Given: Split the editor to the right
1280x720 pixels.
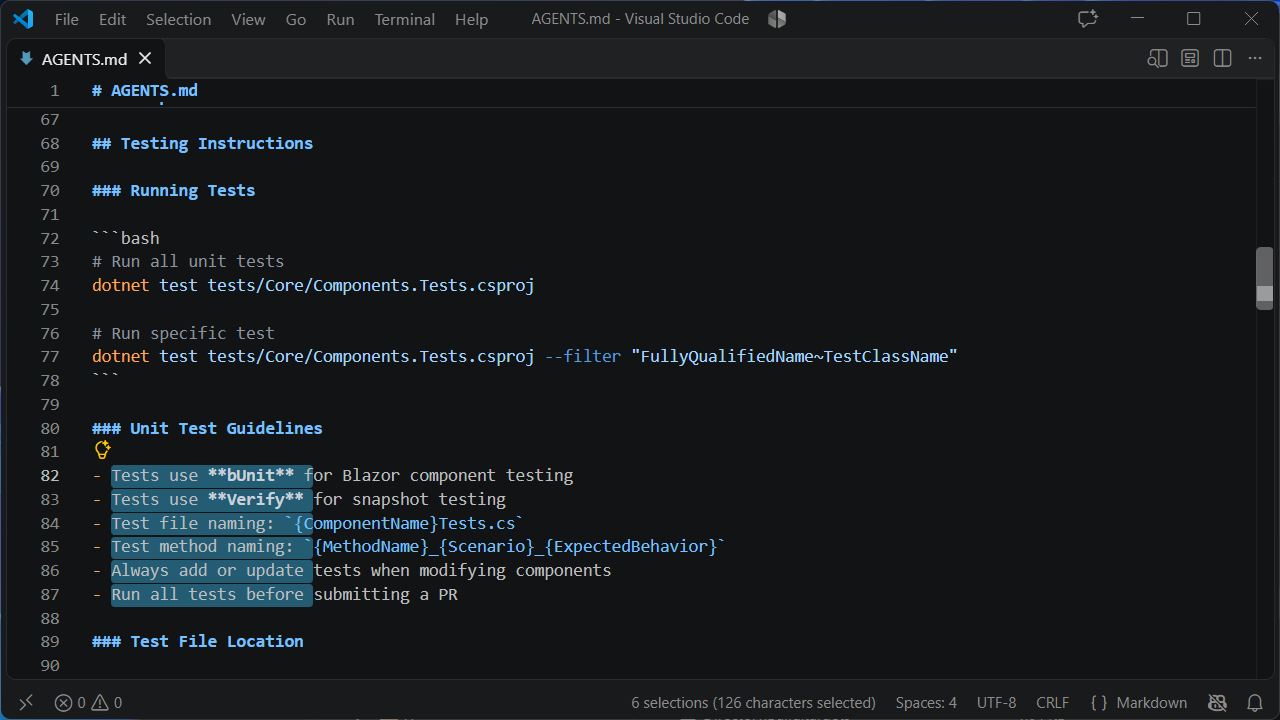Looking at the screenshot, I should 1222,59.
